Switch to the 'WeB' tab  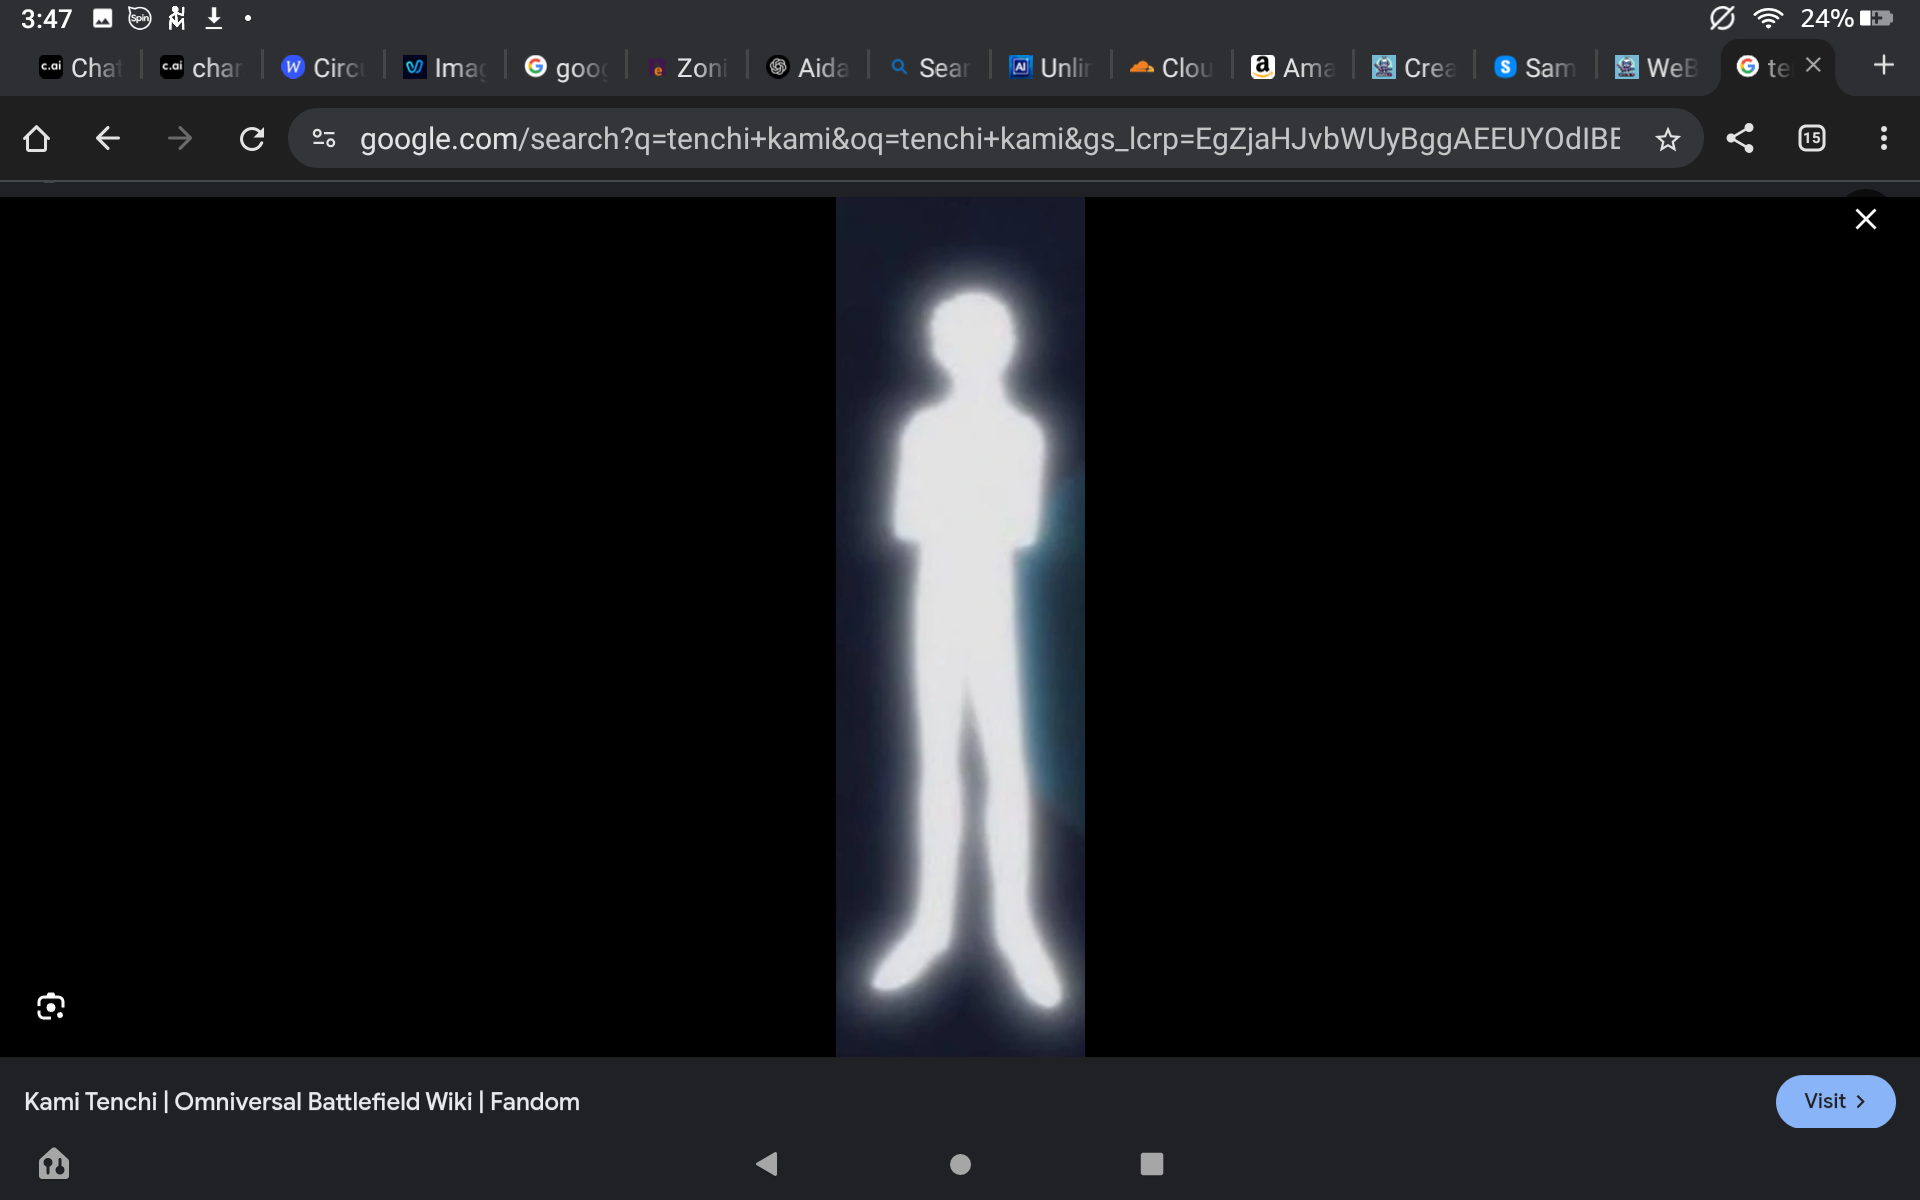click(1658, 67)
